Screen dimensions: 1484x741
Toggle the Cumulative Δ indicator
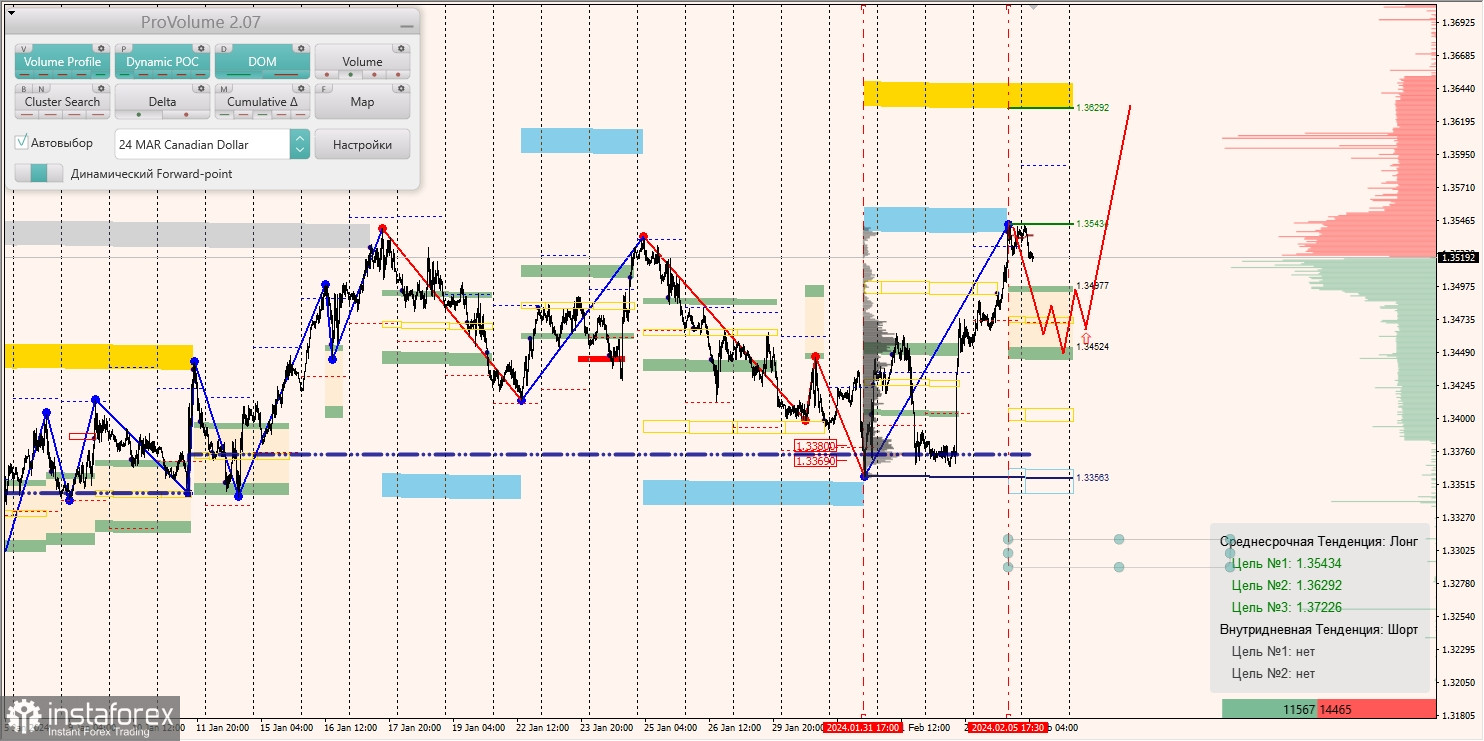pyautogui.click(x=262, y=101)
